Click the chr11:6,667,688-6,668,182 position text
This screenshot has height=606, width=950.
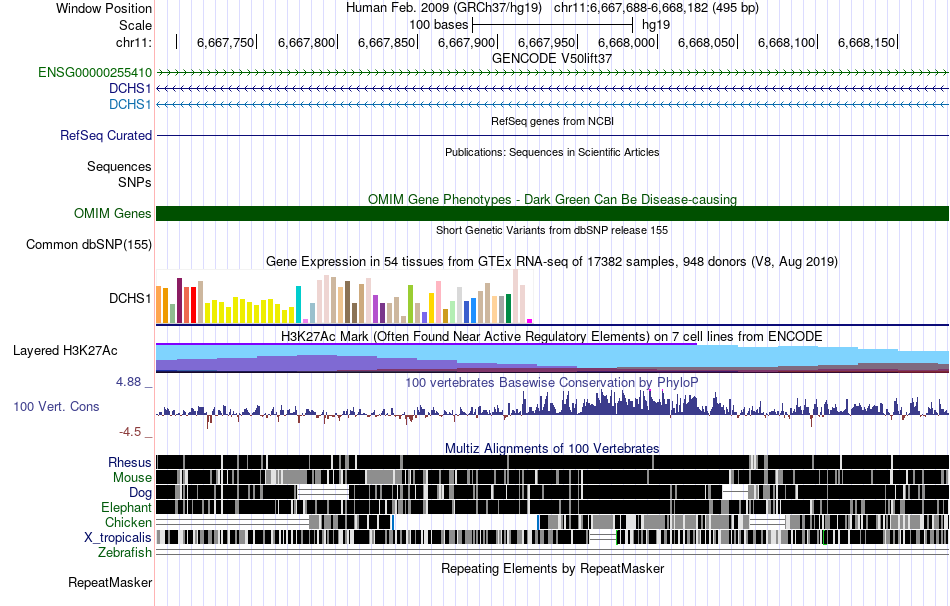click(656, 8)
